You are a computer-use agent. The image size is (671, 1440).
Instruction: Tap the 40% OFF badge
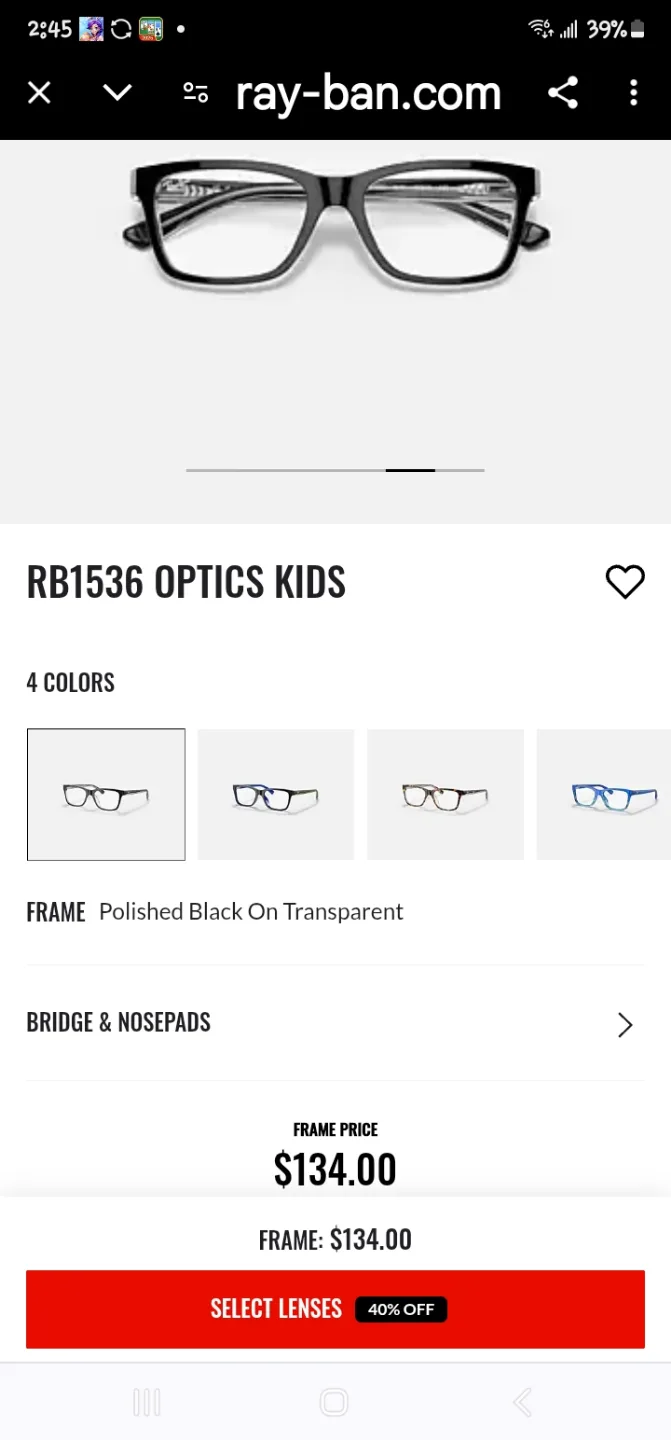pyautogui.click(x=401, y=1309)
